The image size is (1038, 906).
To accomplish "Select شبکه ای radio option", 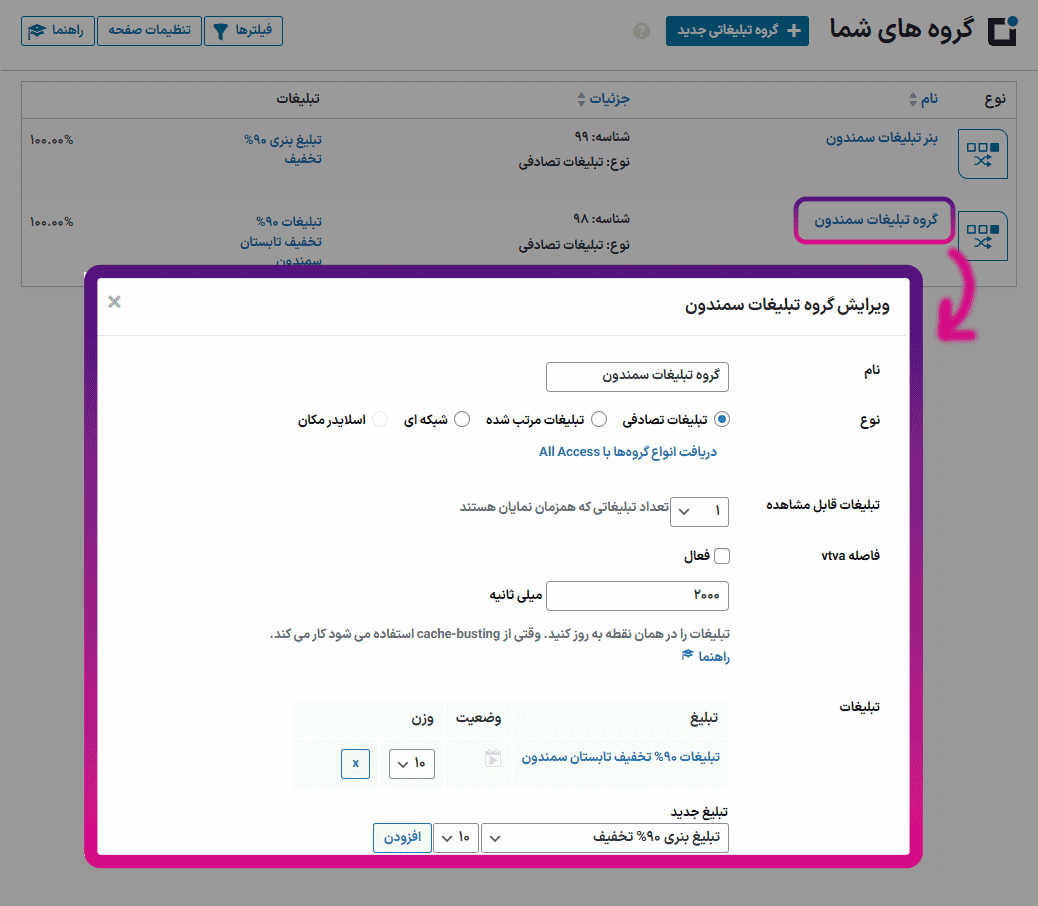I will coord(462,420).
